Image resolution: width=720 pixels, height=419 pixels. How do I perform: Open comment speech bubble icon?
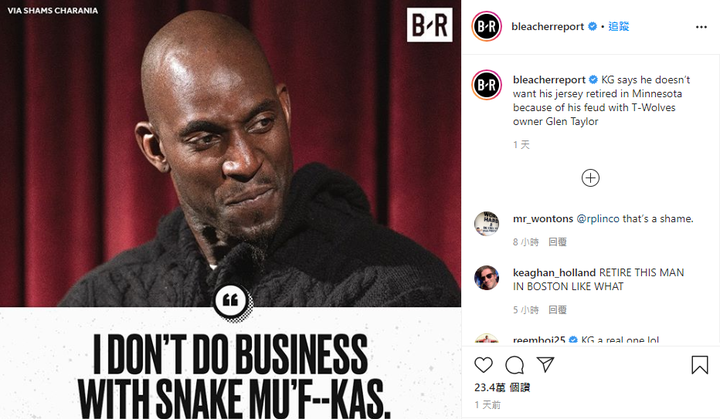tap(514, 365)
